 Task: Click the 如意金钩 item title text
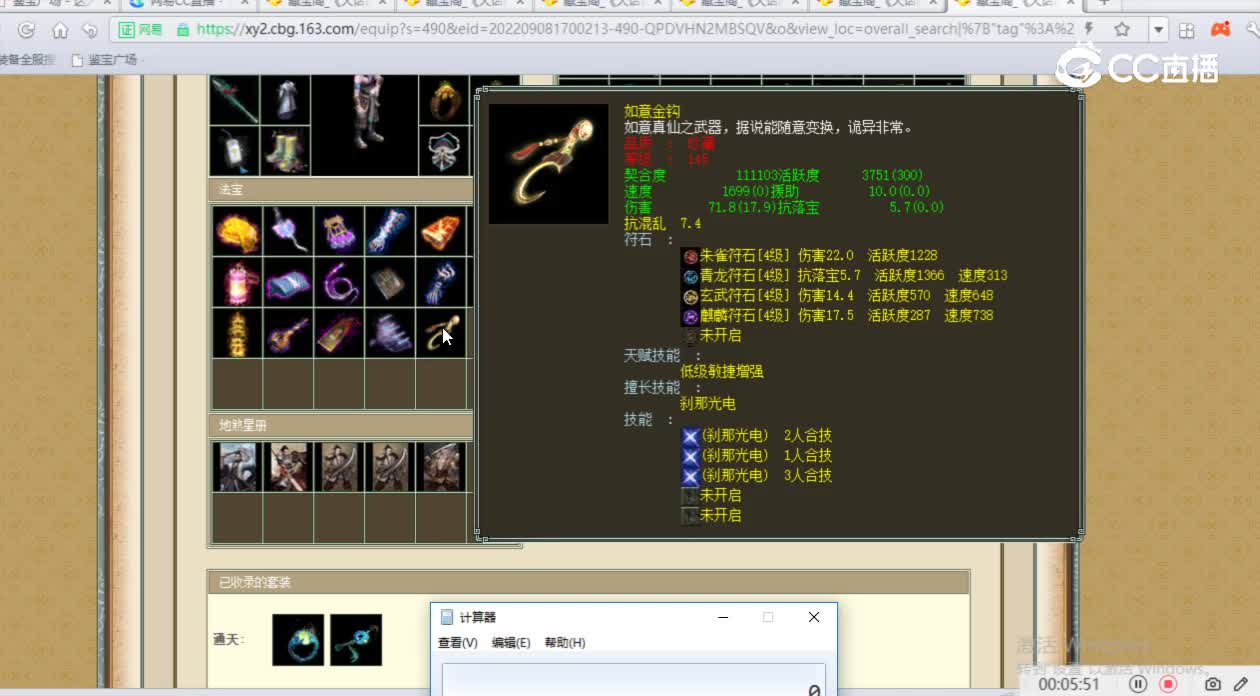tap(652, 112)
